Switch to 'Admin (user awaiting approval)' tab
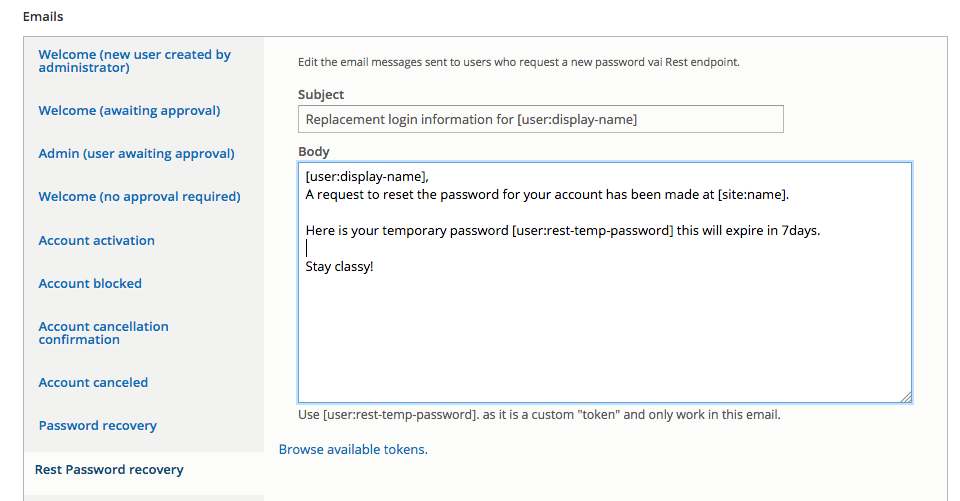The height and width of the screenshot is (501, 960). coord(137,154)
